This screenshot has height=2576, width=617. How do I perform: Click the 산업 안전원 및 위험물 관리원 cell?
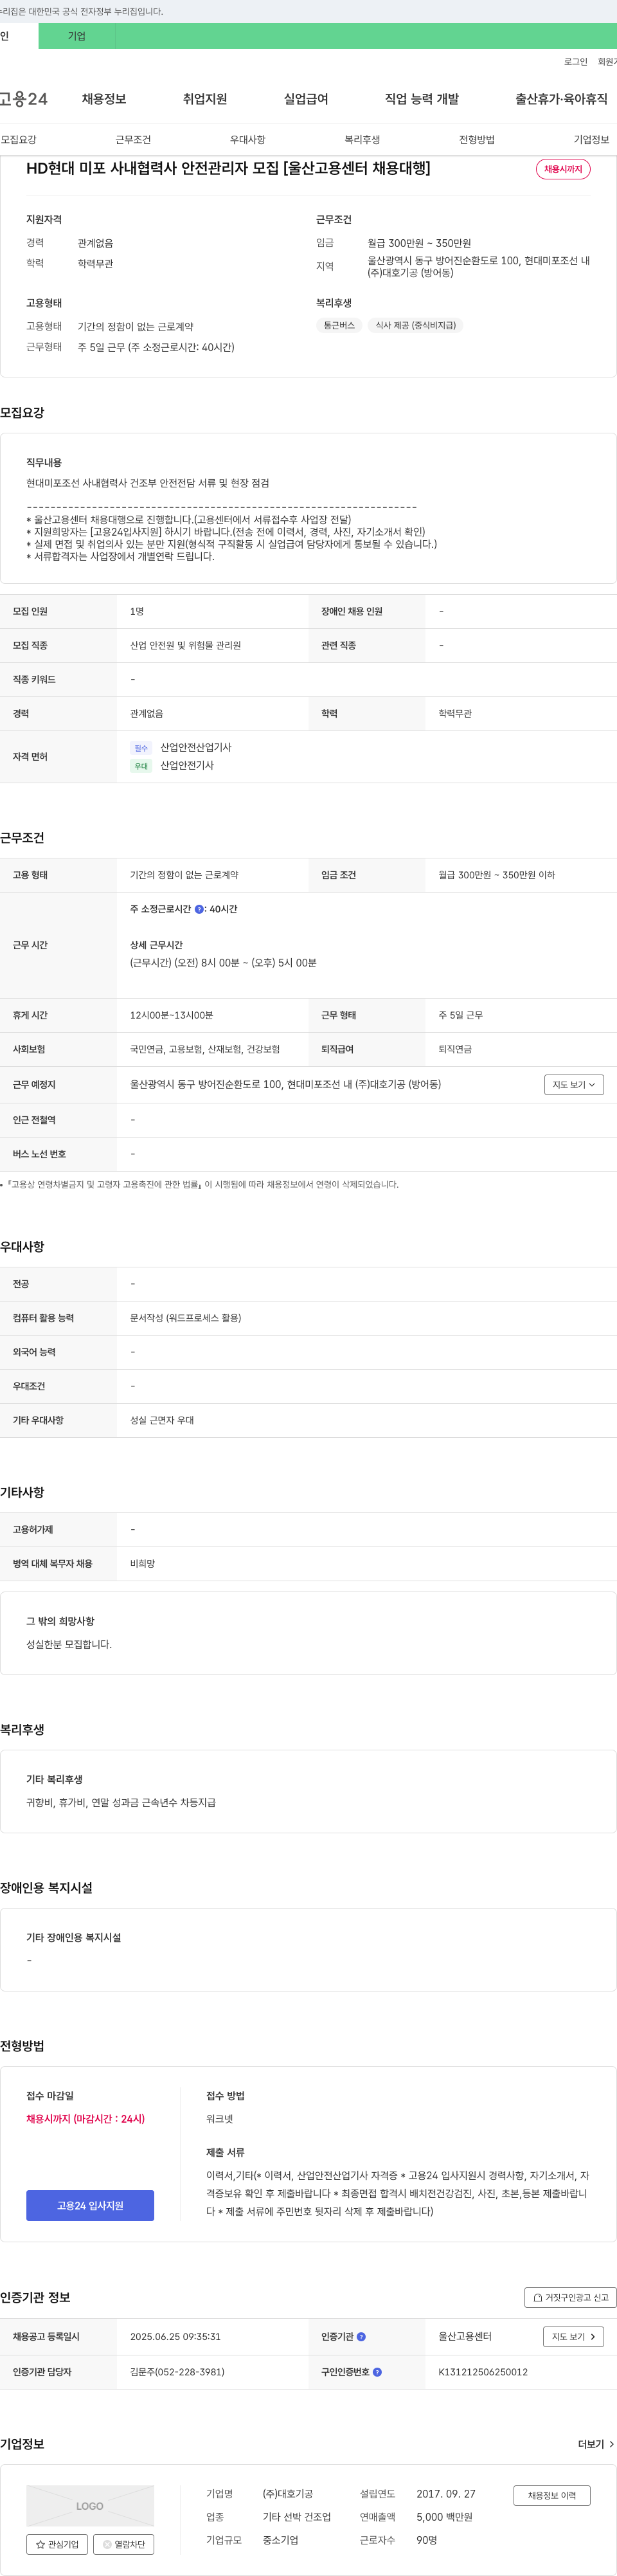185,646
